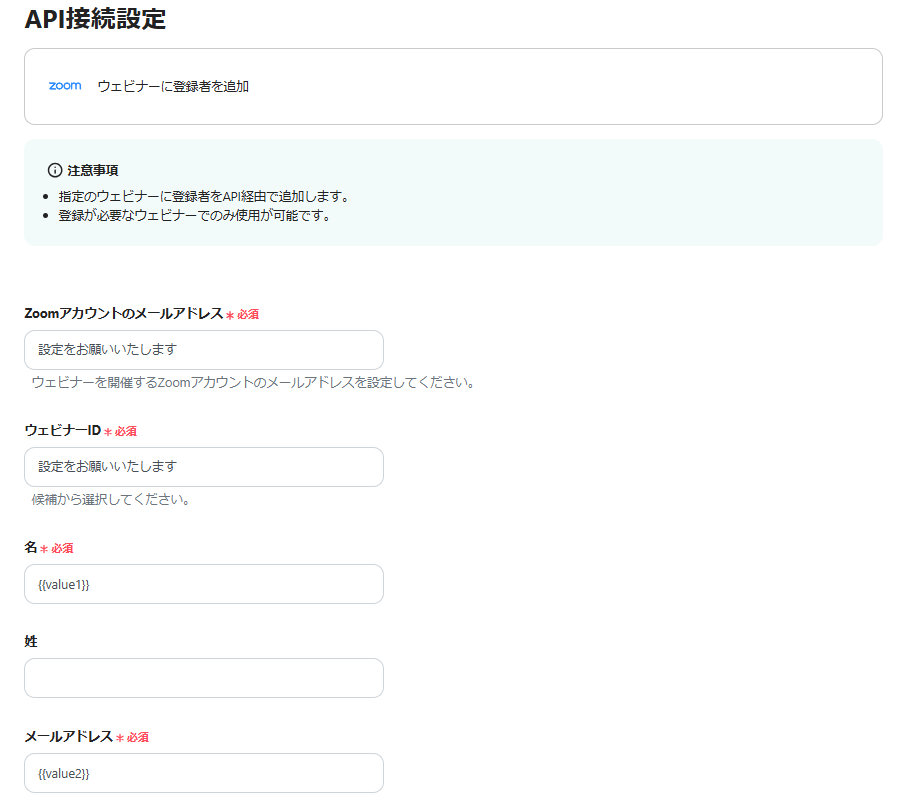Click the 姓 field label
908x803 pixels.
tap(30, 641)
